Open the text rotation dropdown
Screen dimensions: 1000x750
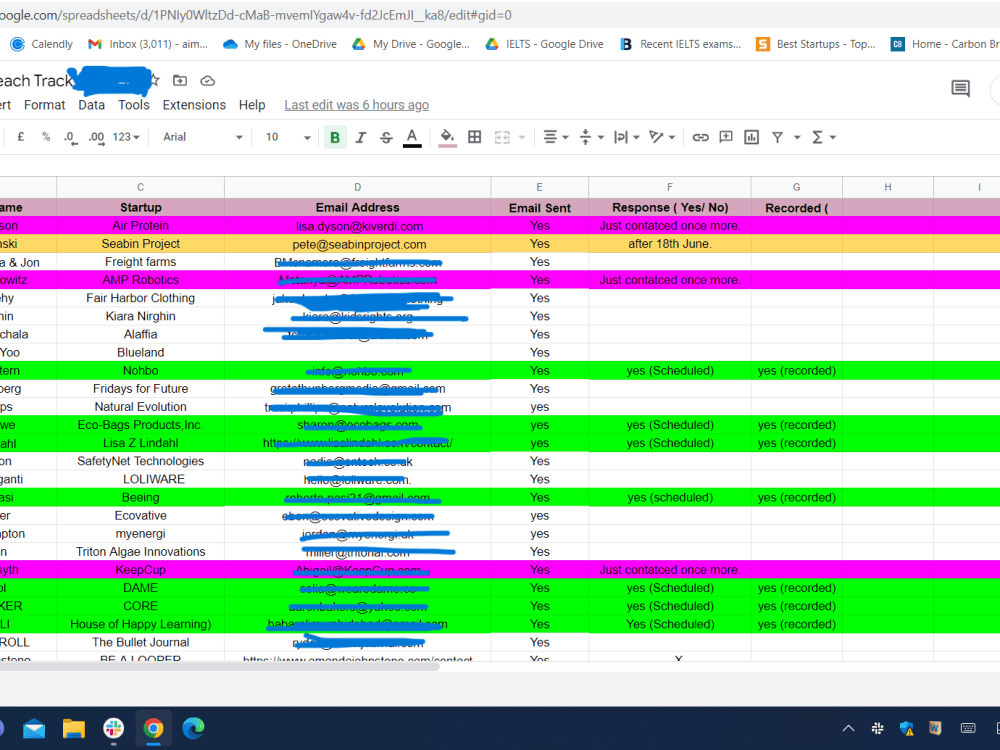coord(662,137)
